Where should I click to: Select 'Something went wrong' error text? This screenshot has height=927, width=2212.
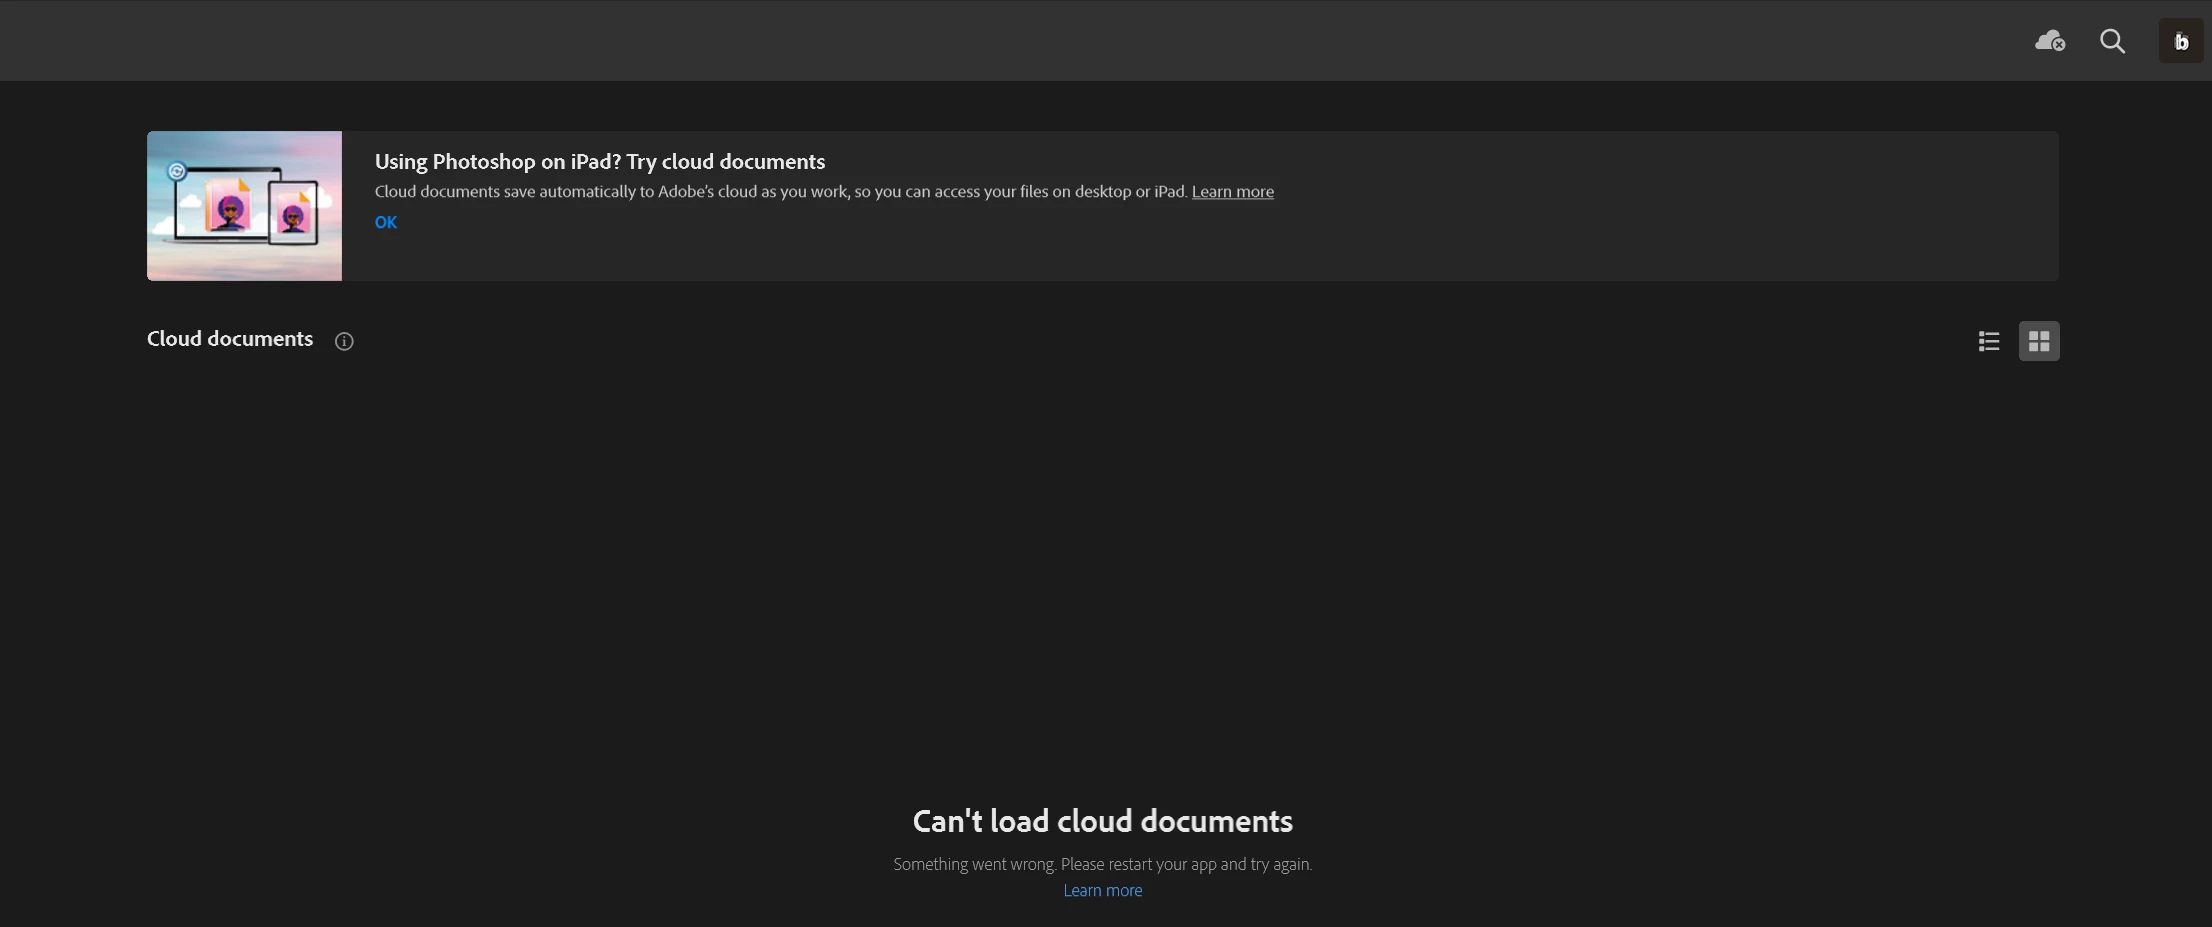click(1102, 864)
